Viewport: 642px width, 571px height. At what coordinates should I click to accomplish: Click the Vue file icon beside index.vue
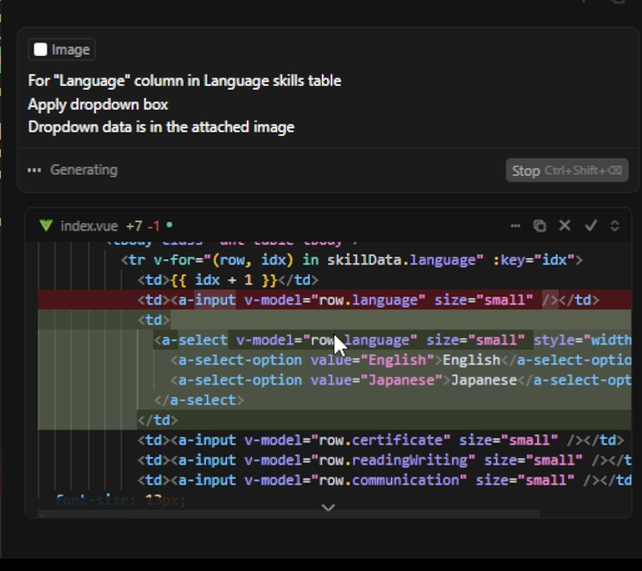pyautogui.click(x=45, y=226)
